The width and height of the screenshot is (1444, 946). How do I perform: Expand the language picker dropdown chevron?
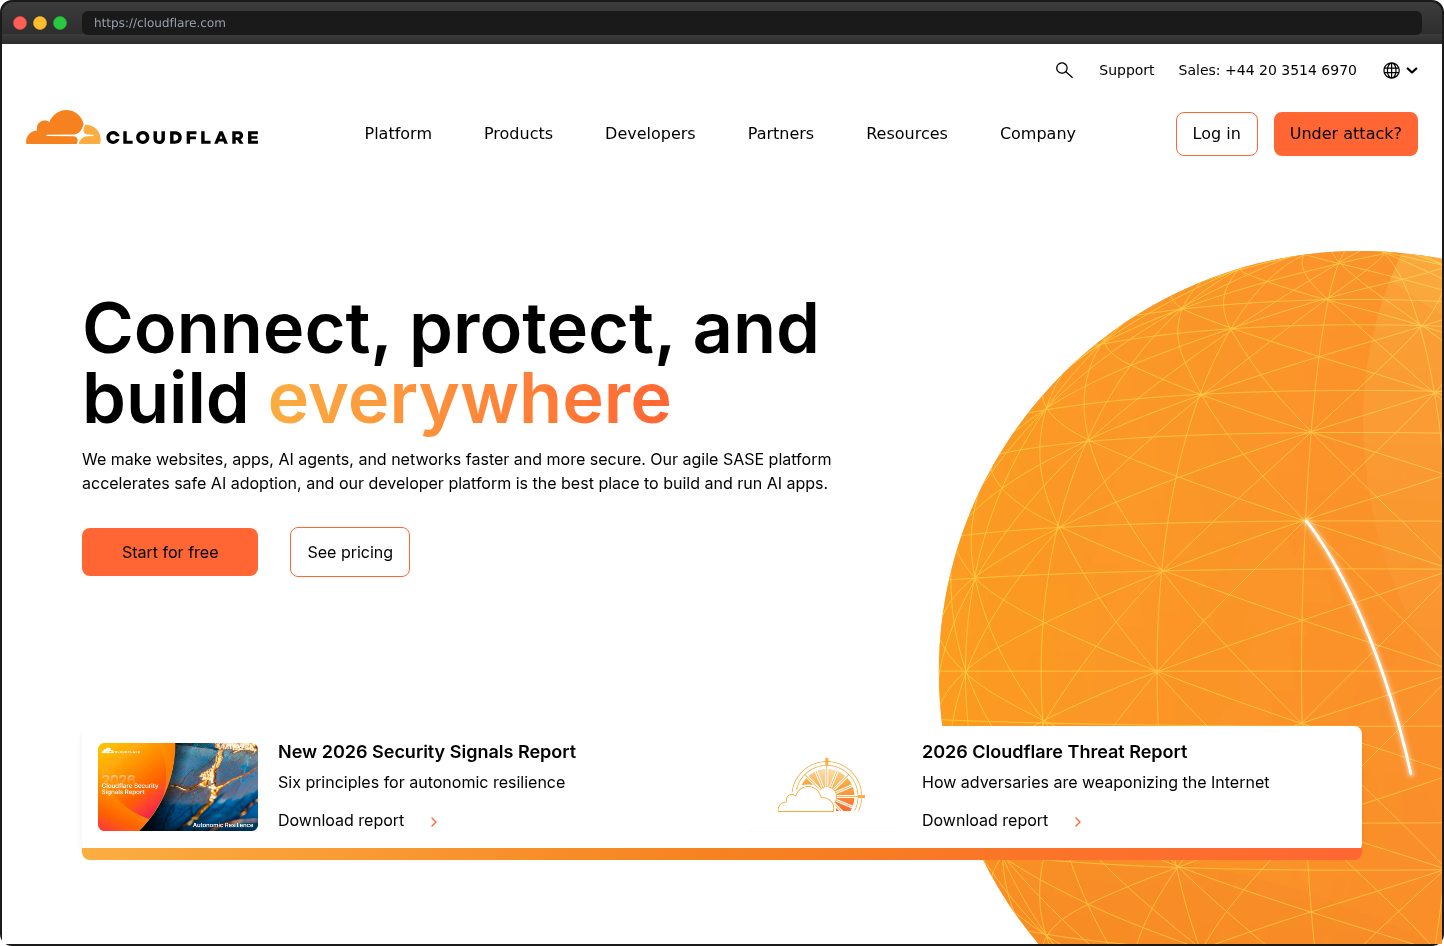coord(1412,70)
